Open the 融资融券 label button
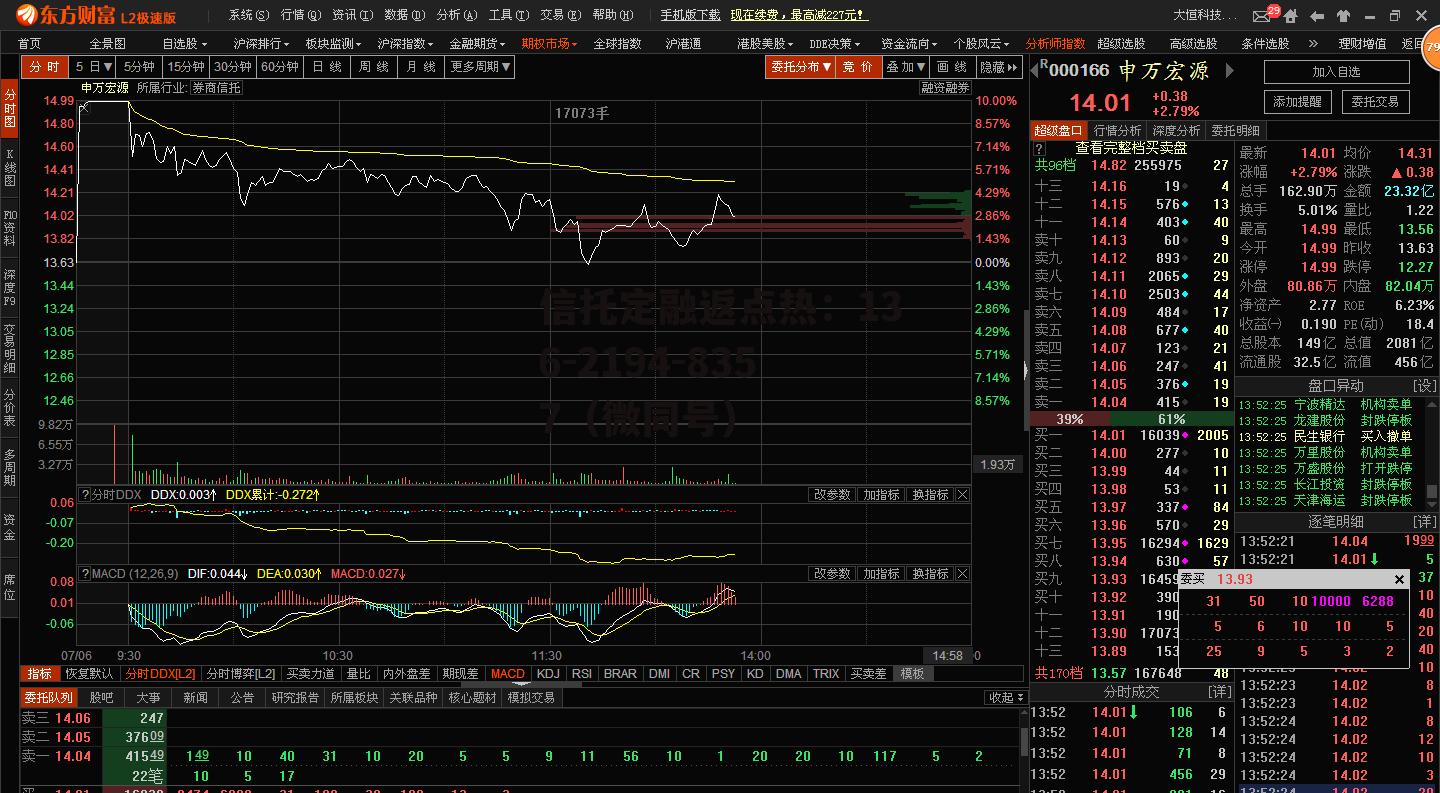Image resolution: width=1440 pixels, height=793 pixels. tap(945, 88)
